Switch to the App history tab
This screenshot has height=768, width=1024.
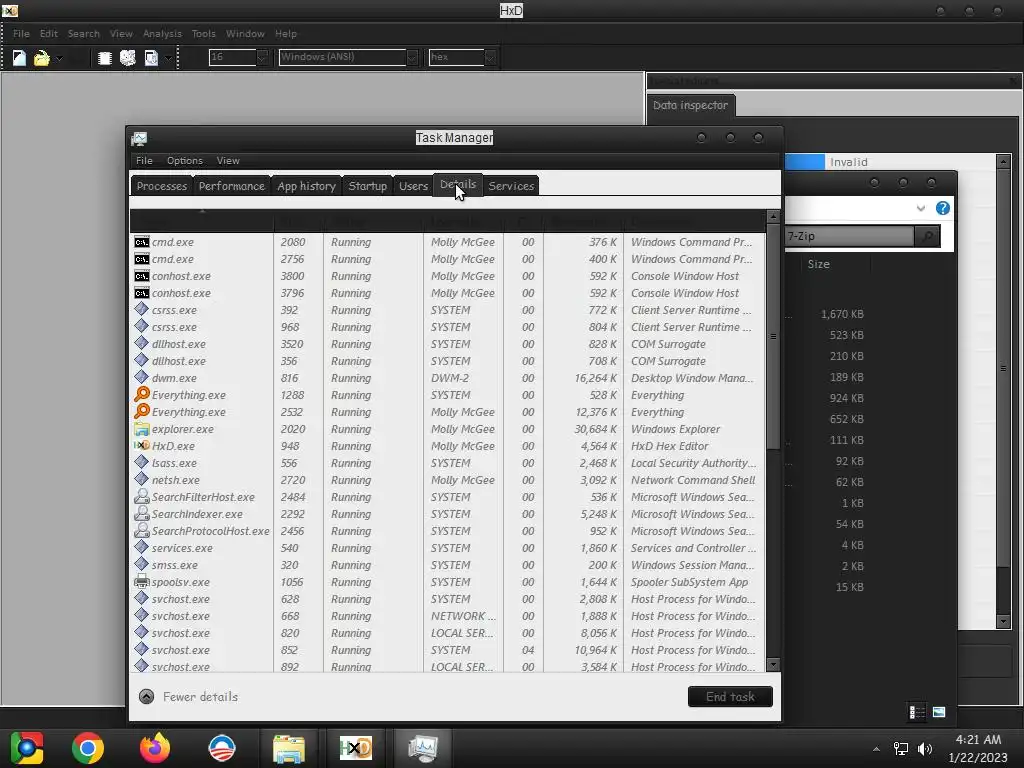[x=306, y=185]
